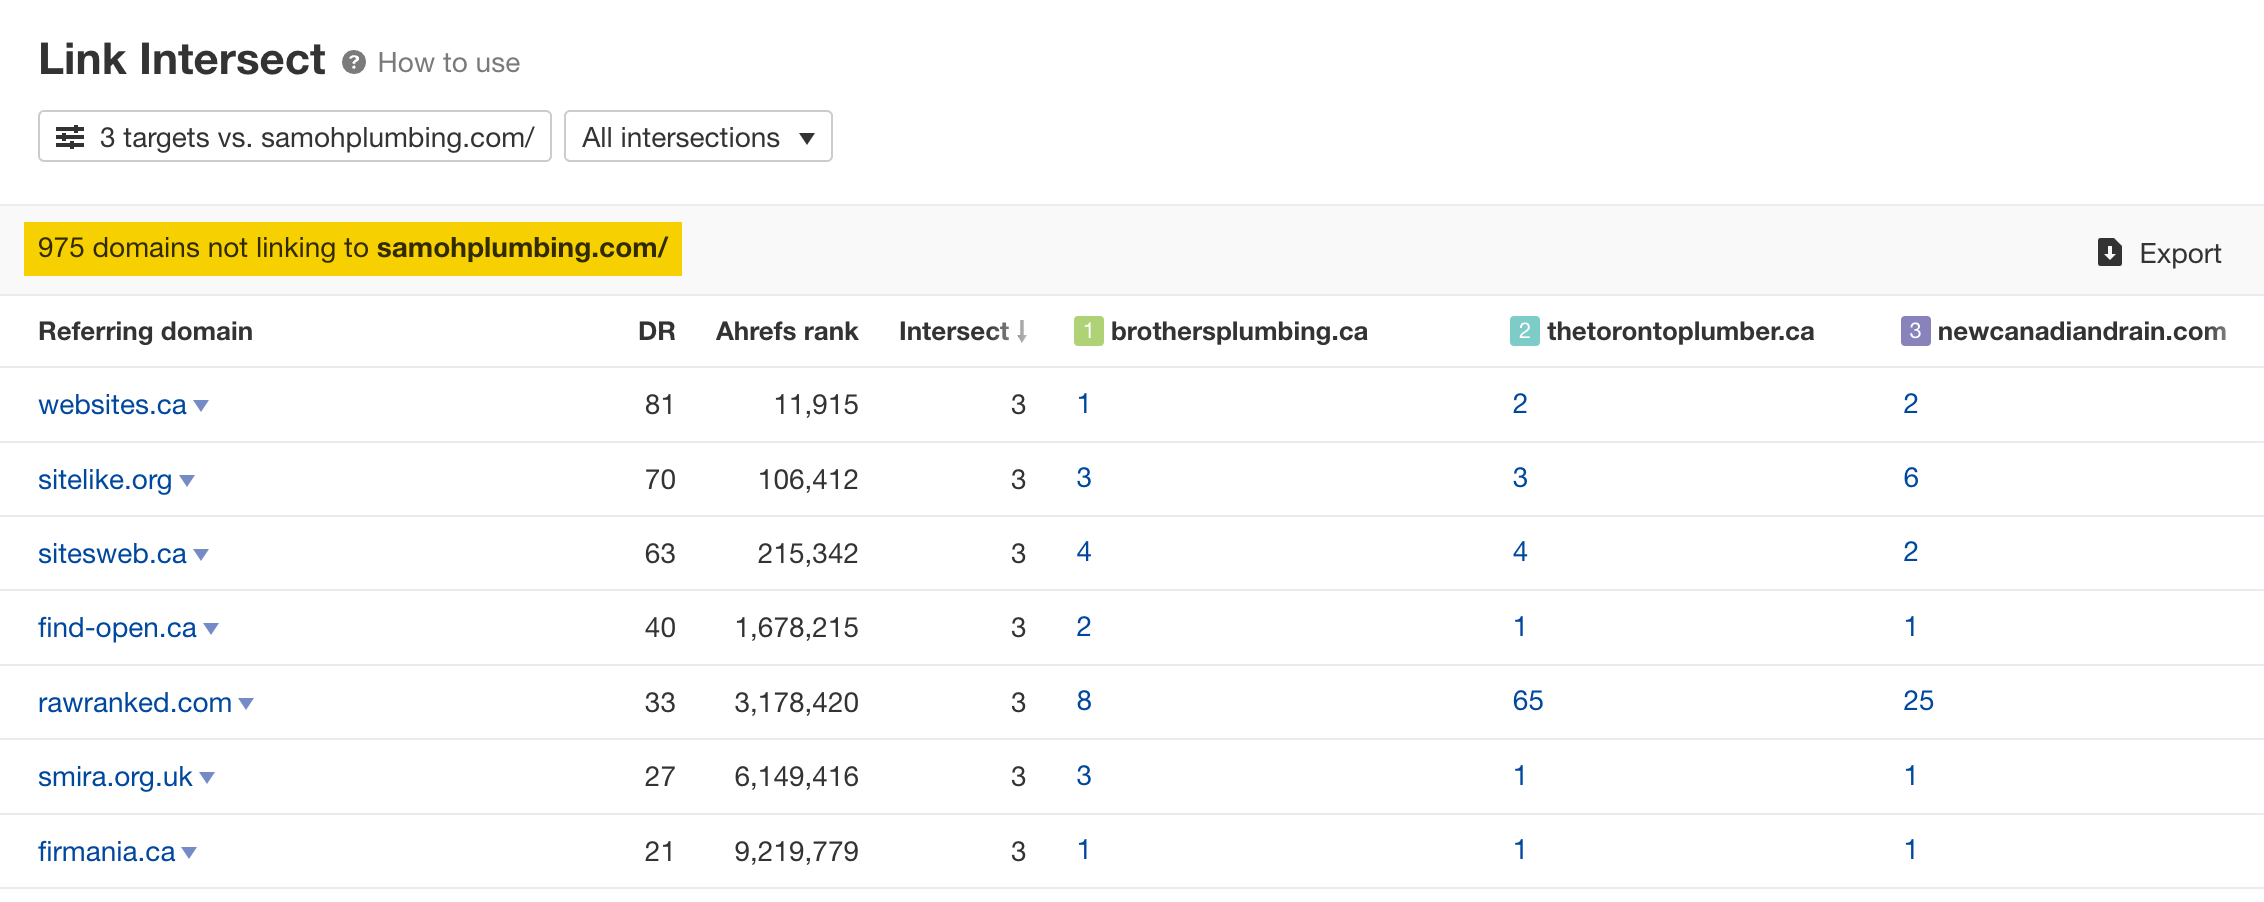Click sitelike.org link count 6 for newcanadiandrain.com

coord(1910,478)
